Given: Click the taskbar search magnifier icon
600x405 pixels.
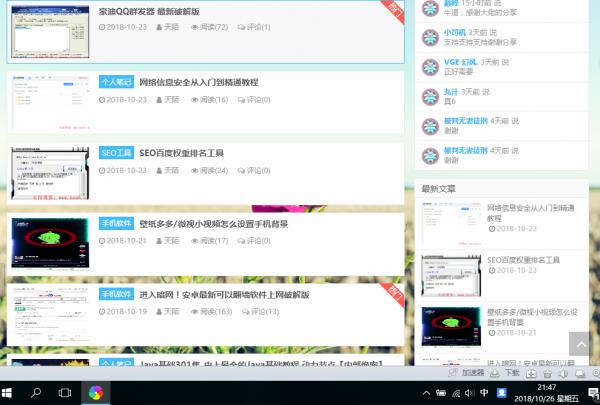Looking at the screenshot, I should coord(38,392).
